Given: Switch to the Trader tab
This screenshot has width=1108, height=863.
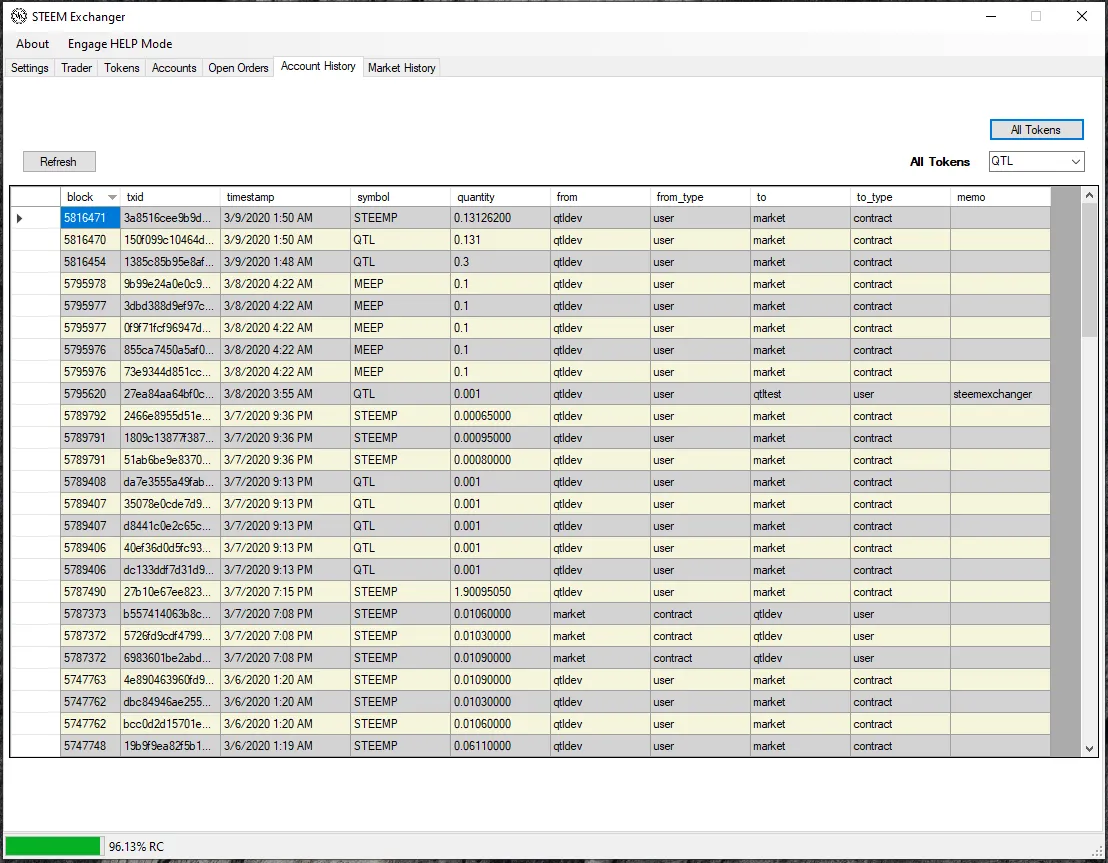Looking at the screenshot, I should pos(76,68).
